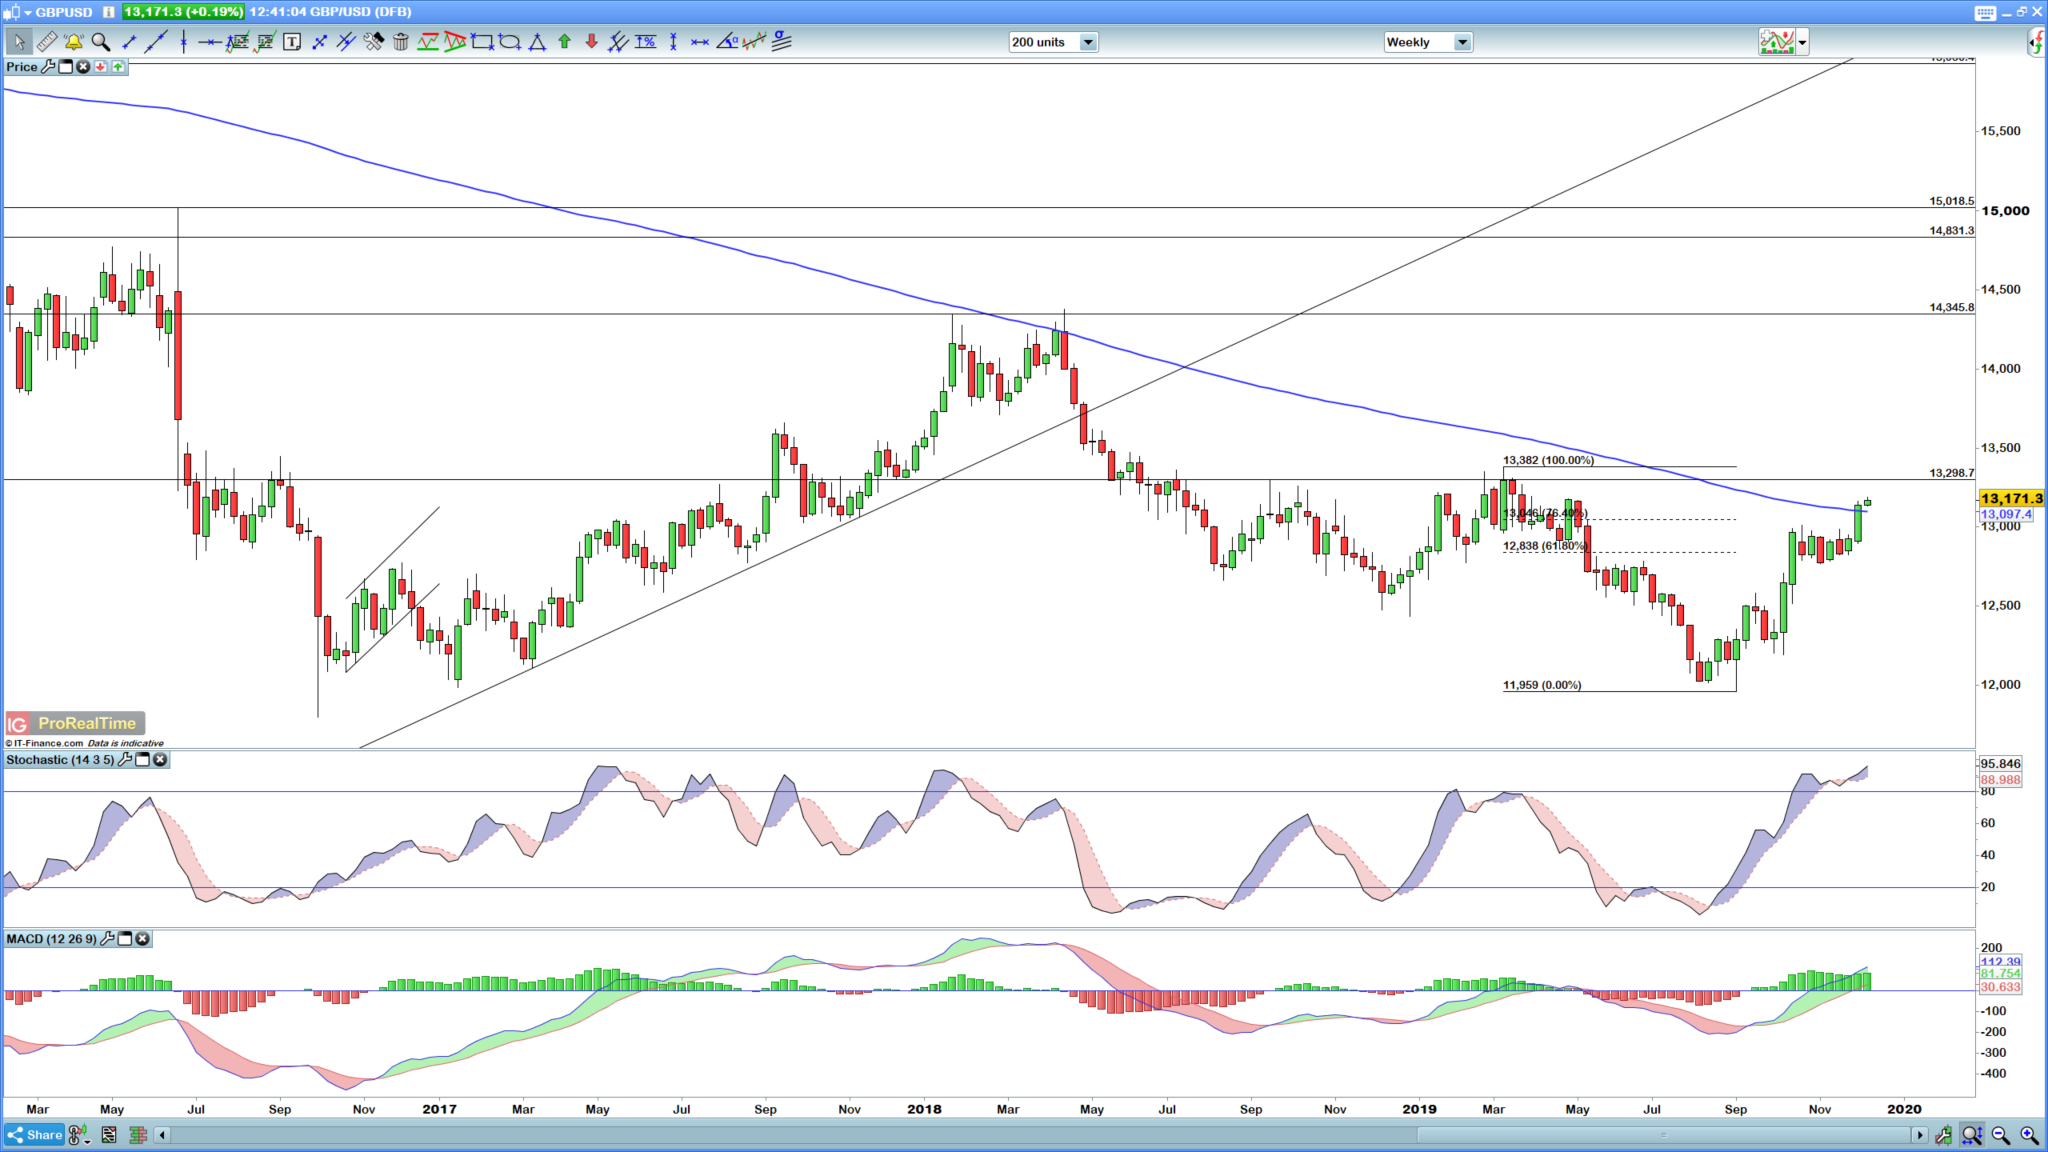Select the horizontal line tool

(210, 42)
